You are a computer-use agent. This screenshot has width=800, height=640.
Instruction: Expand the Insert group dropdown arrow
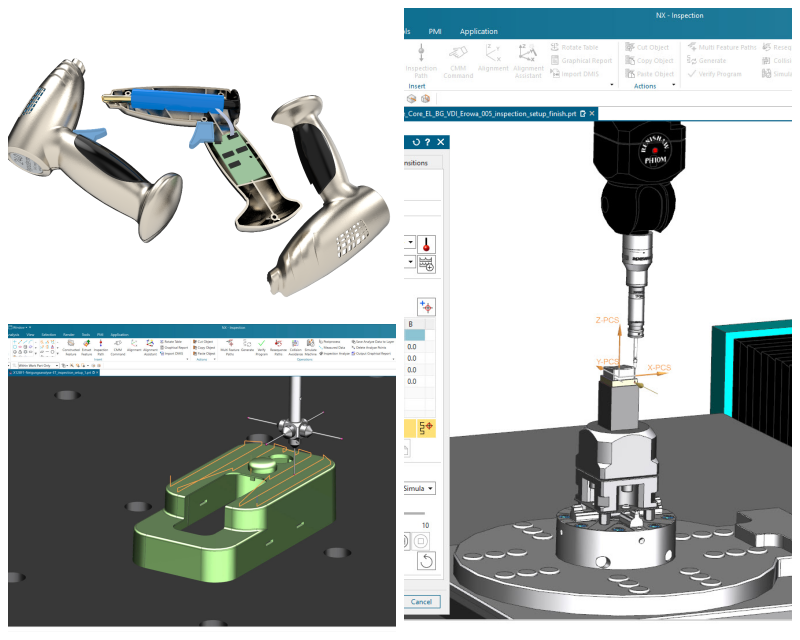(x=611, y=86)
